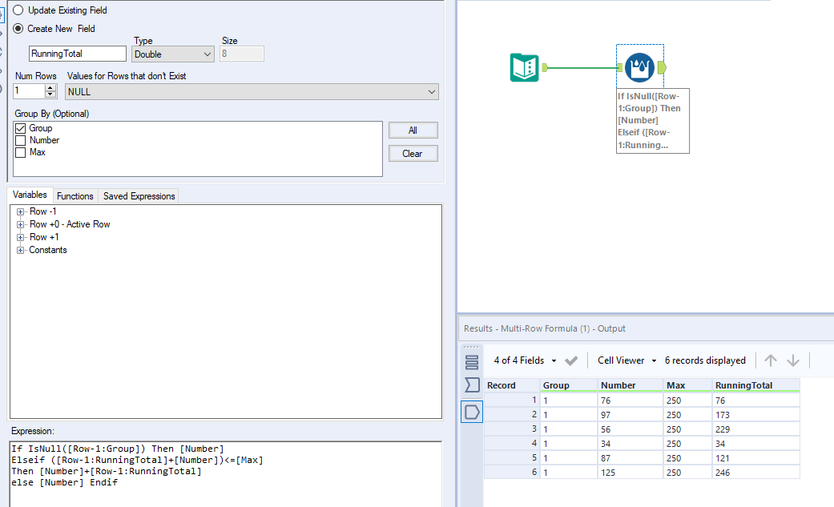The width and height of the screenshot is (834, 507).
Task: Click the Input Data book tool on canvas
Action: click(x=525, y=68)
